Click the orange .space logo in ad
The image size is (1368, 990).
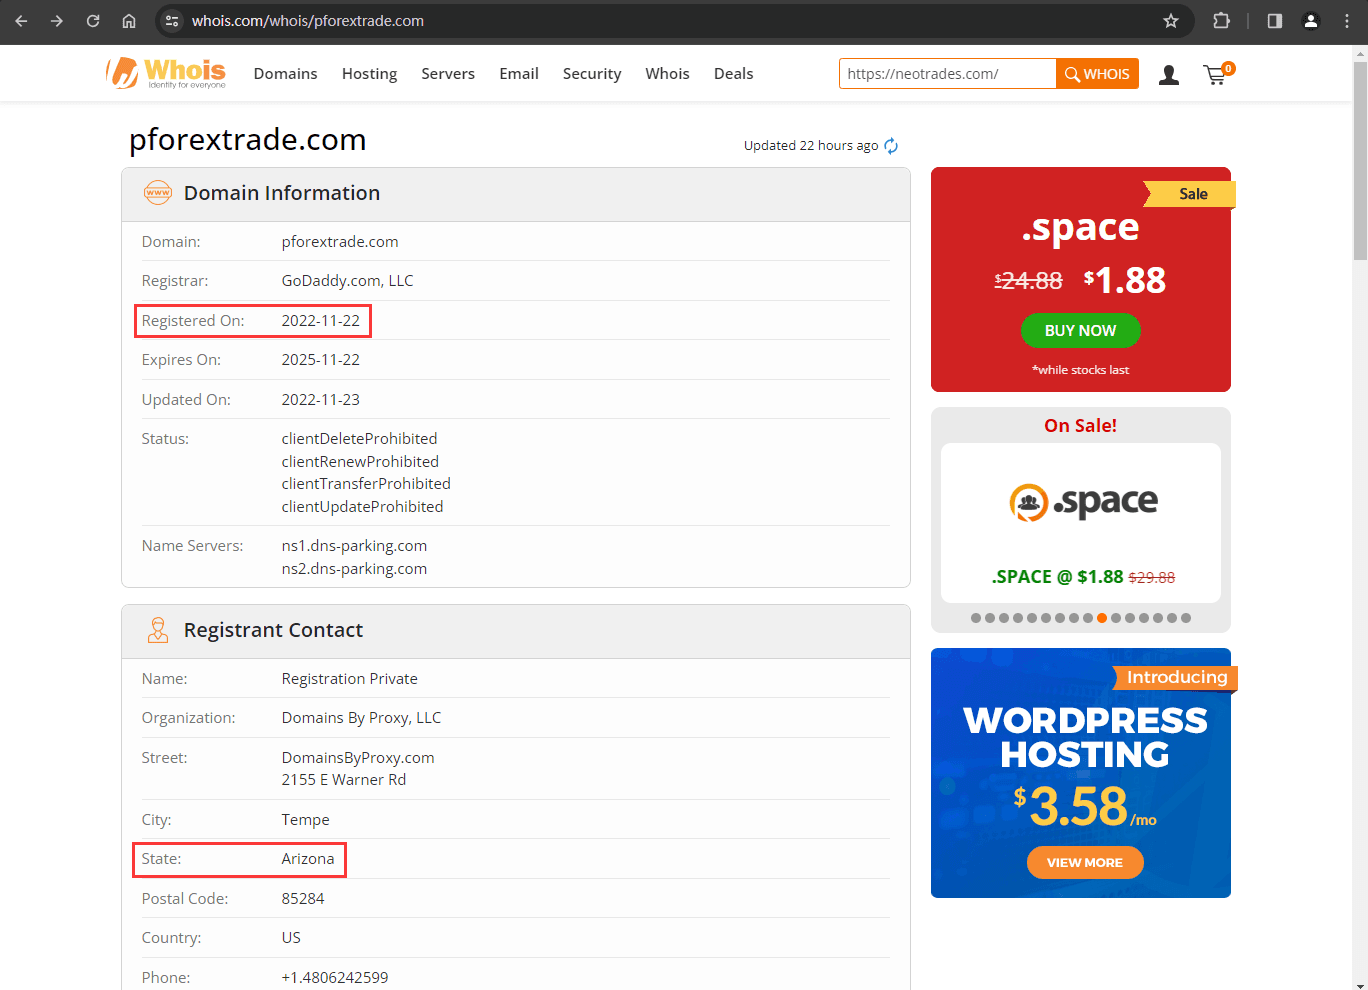click(x=1084, y=502)
